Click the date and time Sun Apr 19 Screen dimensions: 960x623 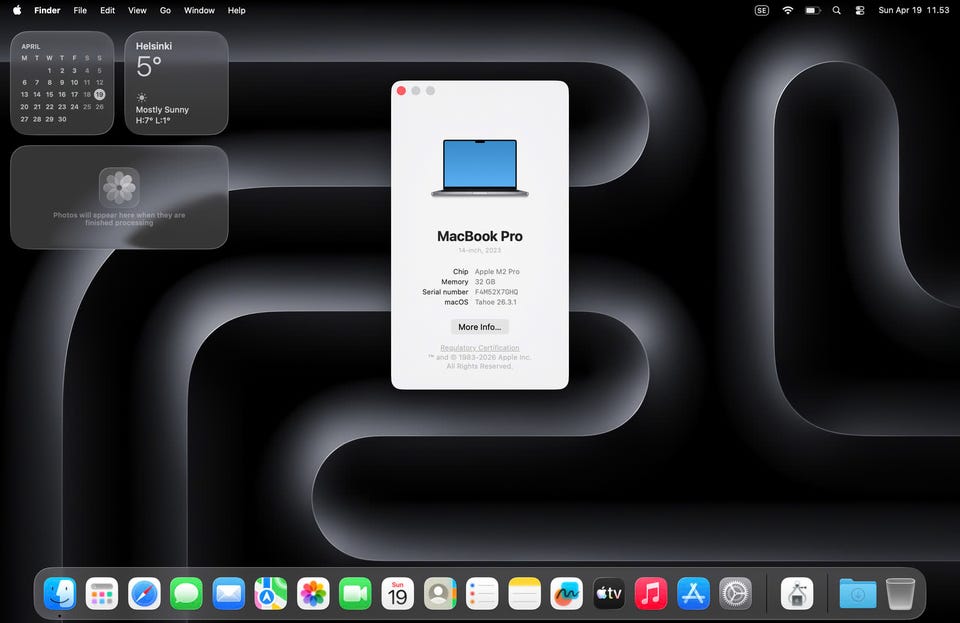point(913,10)
